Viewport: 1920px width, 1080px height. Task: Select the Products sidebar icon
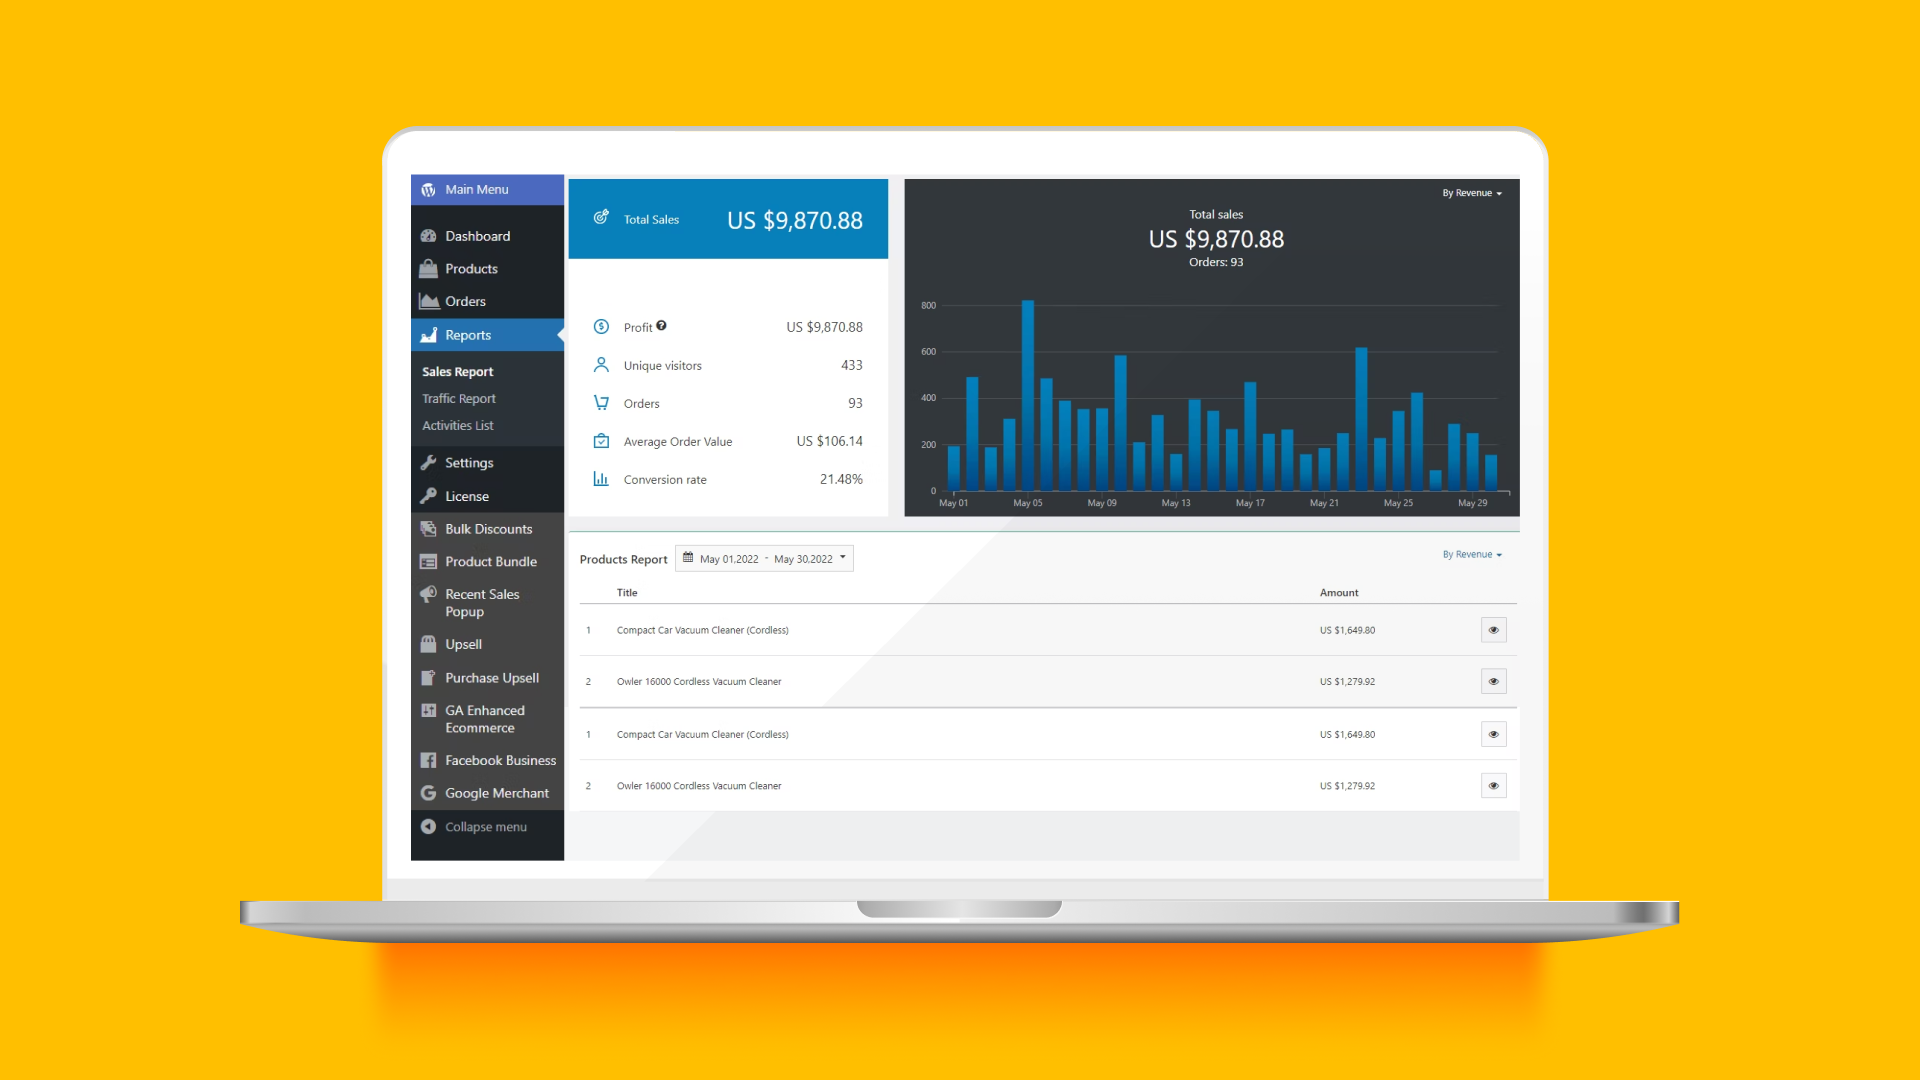[429, 268]
